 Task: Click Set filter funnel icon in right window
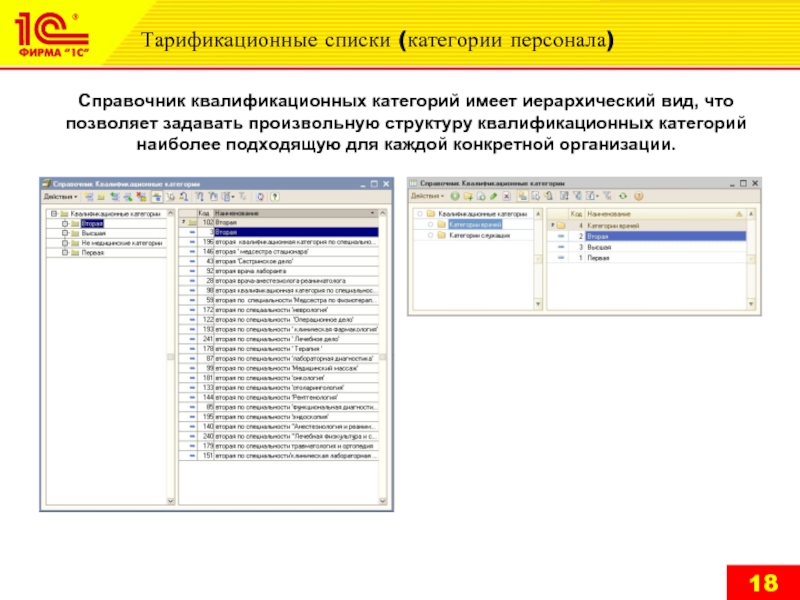coord(577,196)
